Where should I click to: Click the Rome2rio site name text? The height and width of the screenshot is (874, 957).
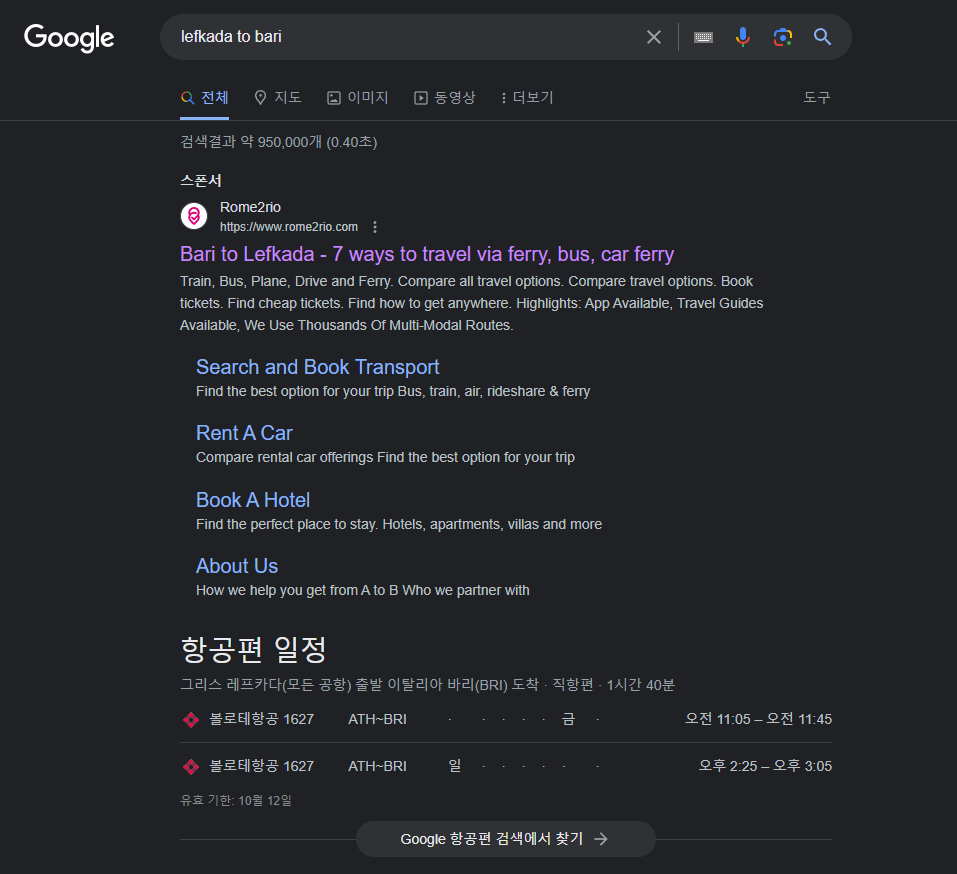coord(250,208)
